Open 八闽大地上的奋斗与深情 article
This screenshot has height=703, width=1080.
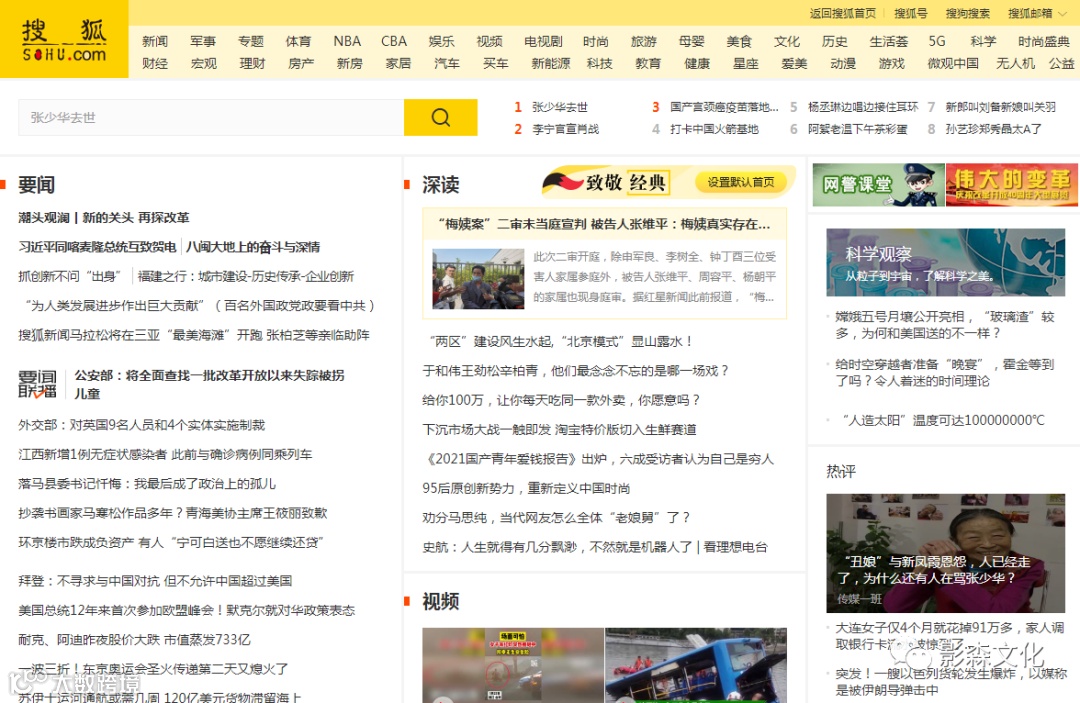click(x=253, y=246)
